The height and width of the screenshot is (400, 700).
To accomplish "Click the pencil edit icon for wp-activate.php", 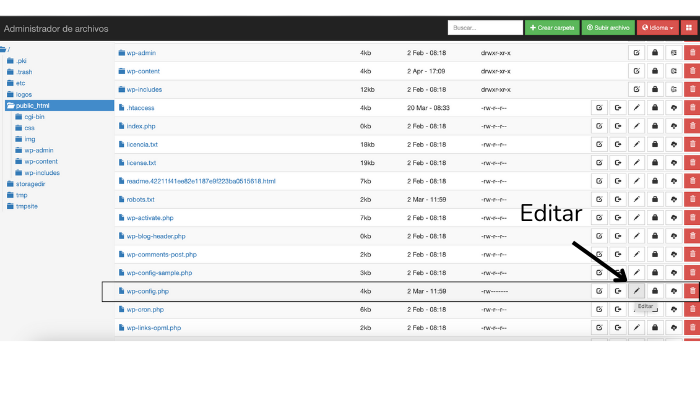I will (x=636, y=218).
